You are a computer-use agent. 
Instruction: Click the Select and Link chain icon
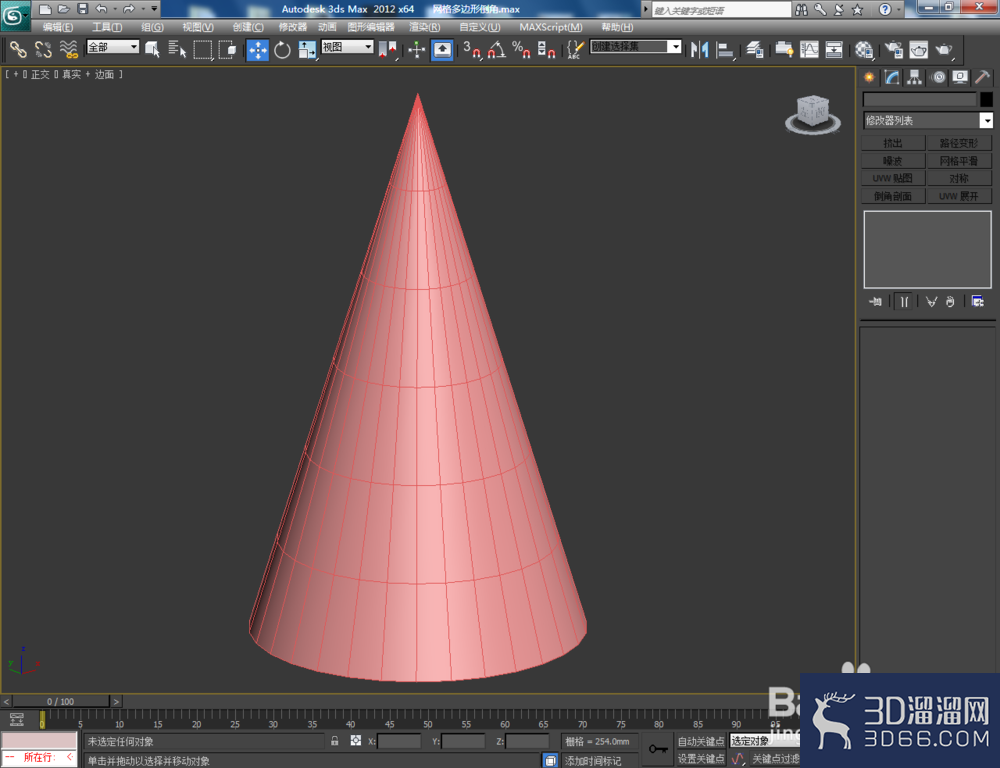click(x=18, y=50)
